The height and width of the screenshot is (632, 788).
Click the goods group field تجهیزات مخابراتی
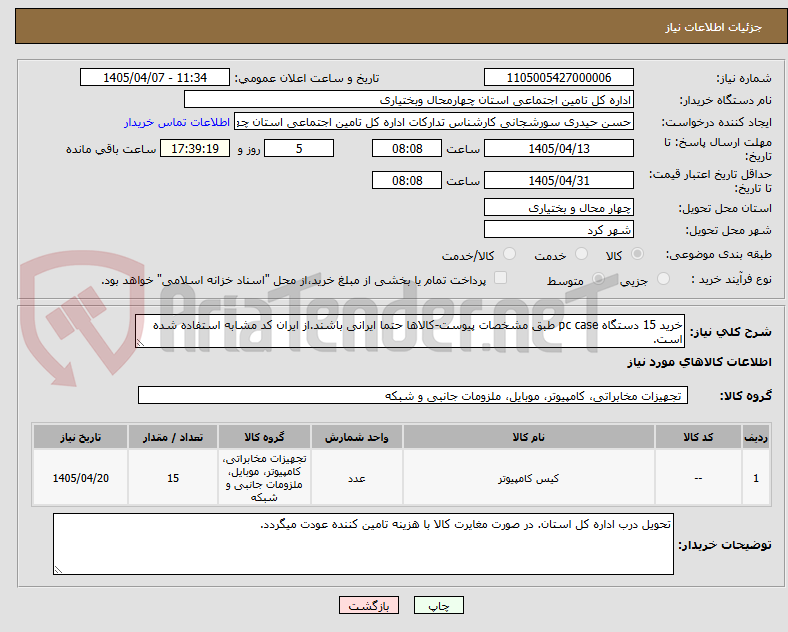413,395
